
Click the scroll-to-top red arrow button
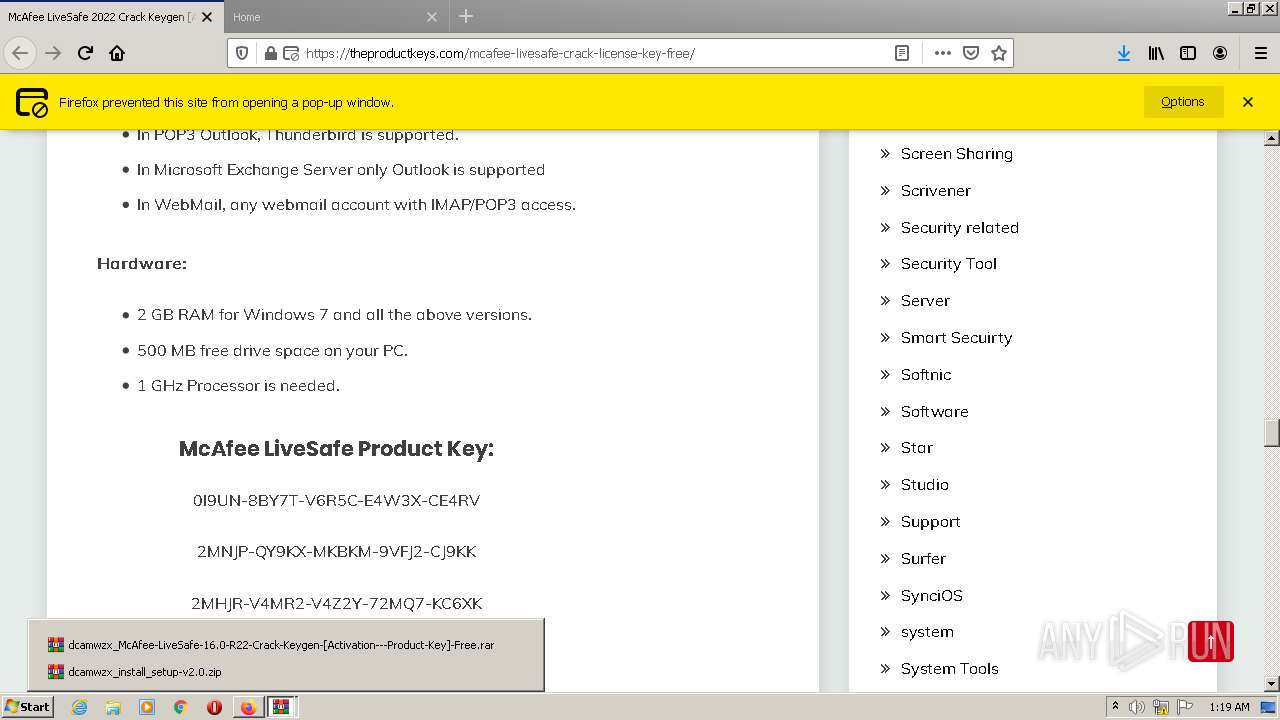click(1210, 642)
